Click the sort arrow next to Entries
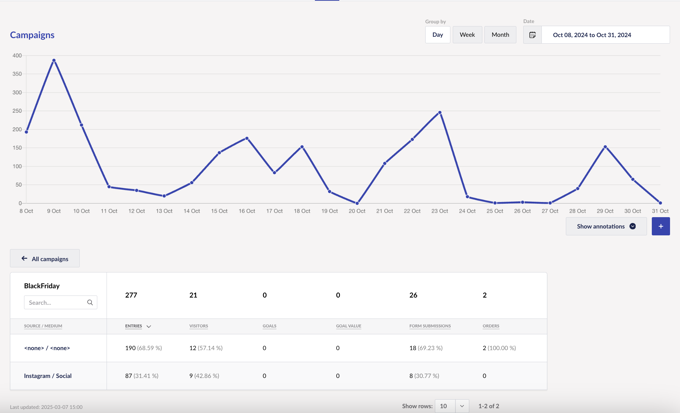This screenshot has width=680, height=413. click(149, 326)
